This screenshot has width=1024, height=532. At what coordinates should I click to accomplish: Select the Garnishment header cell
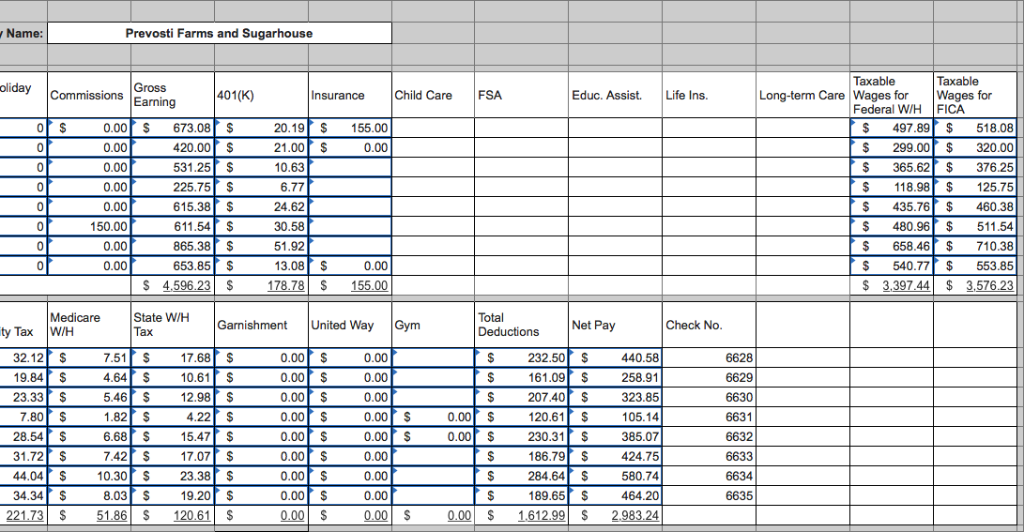(261, 324)
